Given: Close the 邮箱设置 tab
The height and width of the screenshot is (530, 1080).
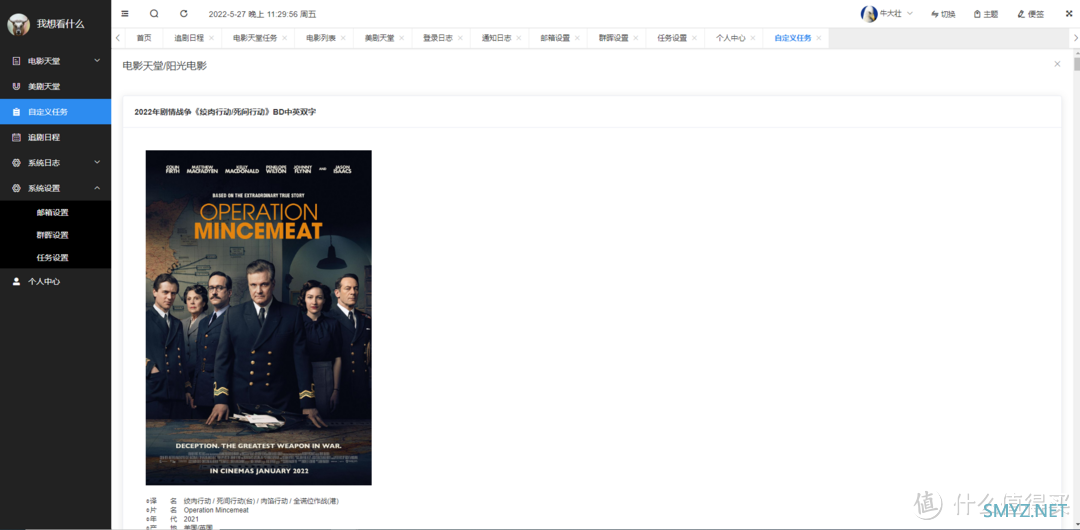Looking at the screenshot, I should 577,39.
